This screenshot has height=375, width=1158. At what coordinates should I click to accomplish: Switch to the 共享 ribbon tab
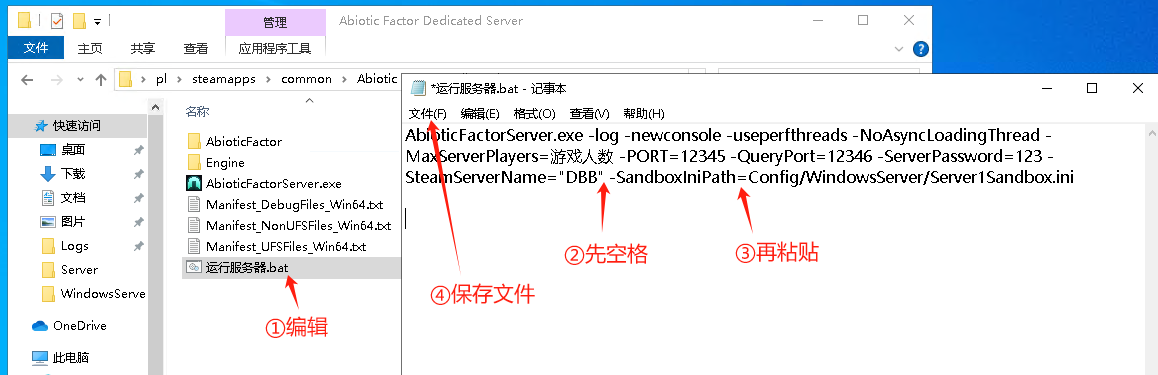coord(143,49)
